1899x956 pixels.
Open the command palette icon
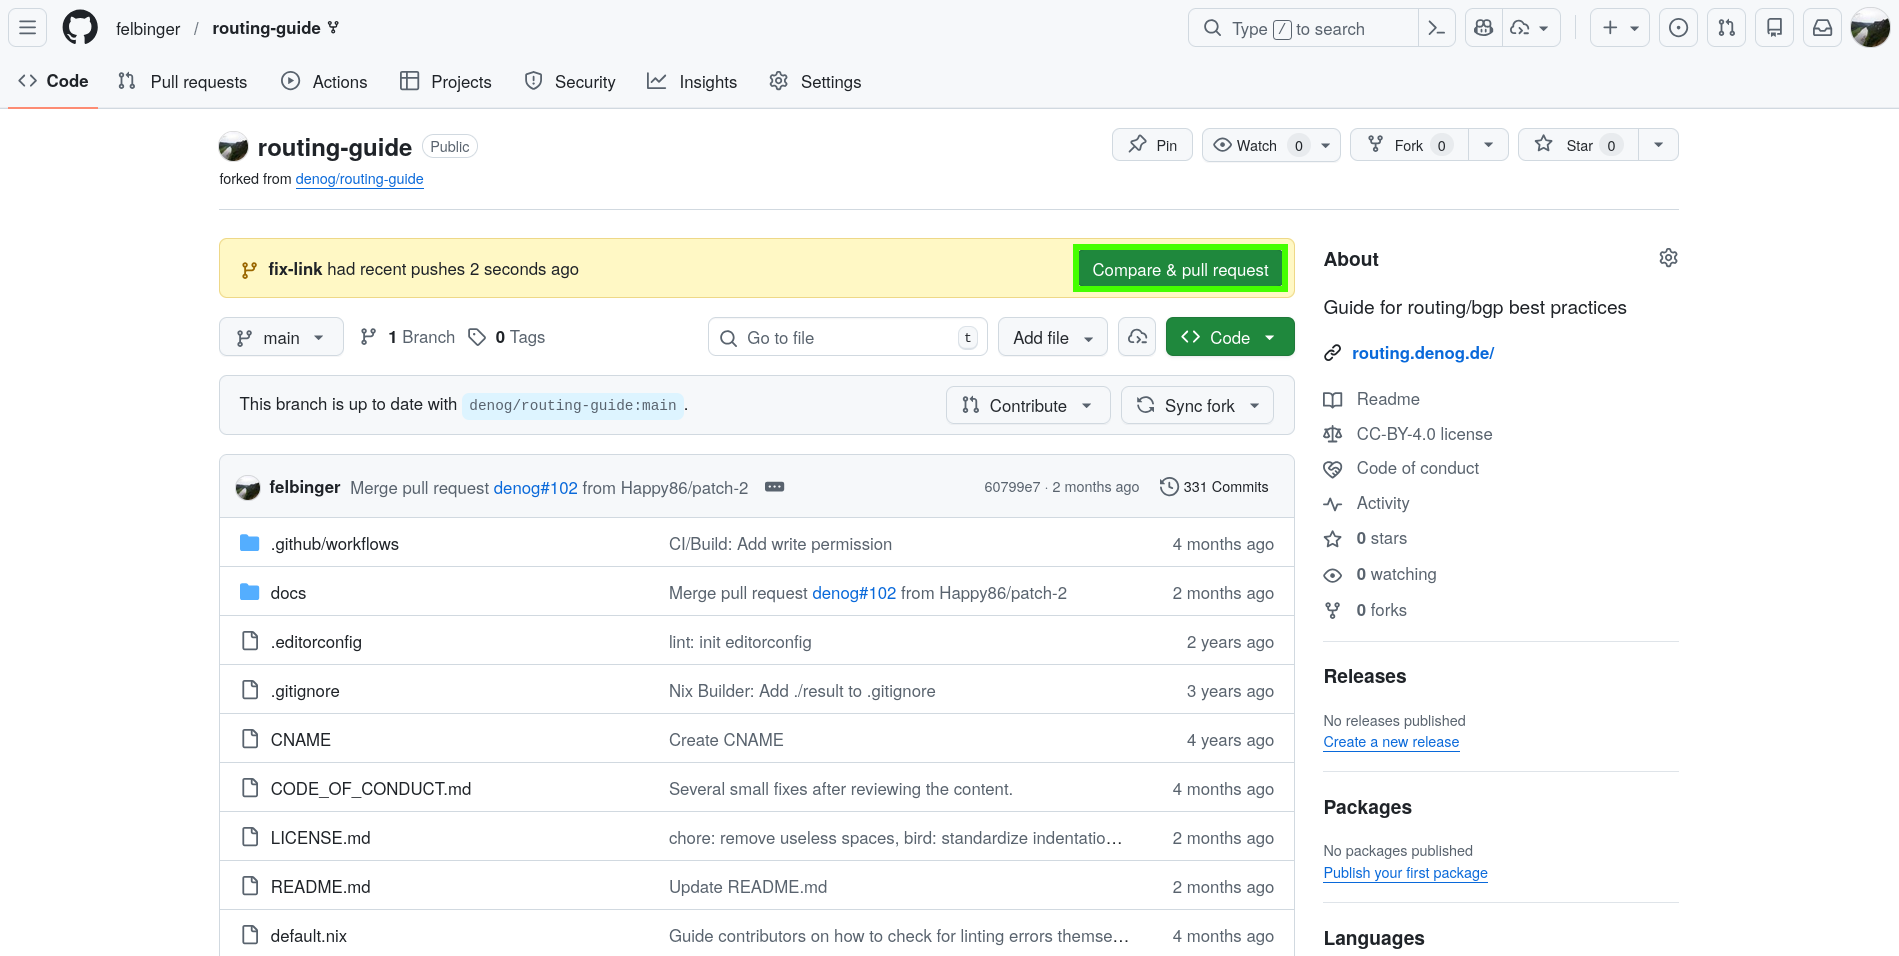1436,28
